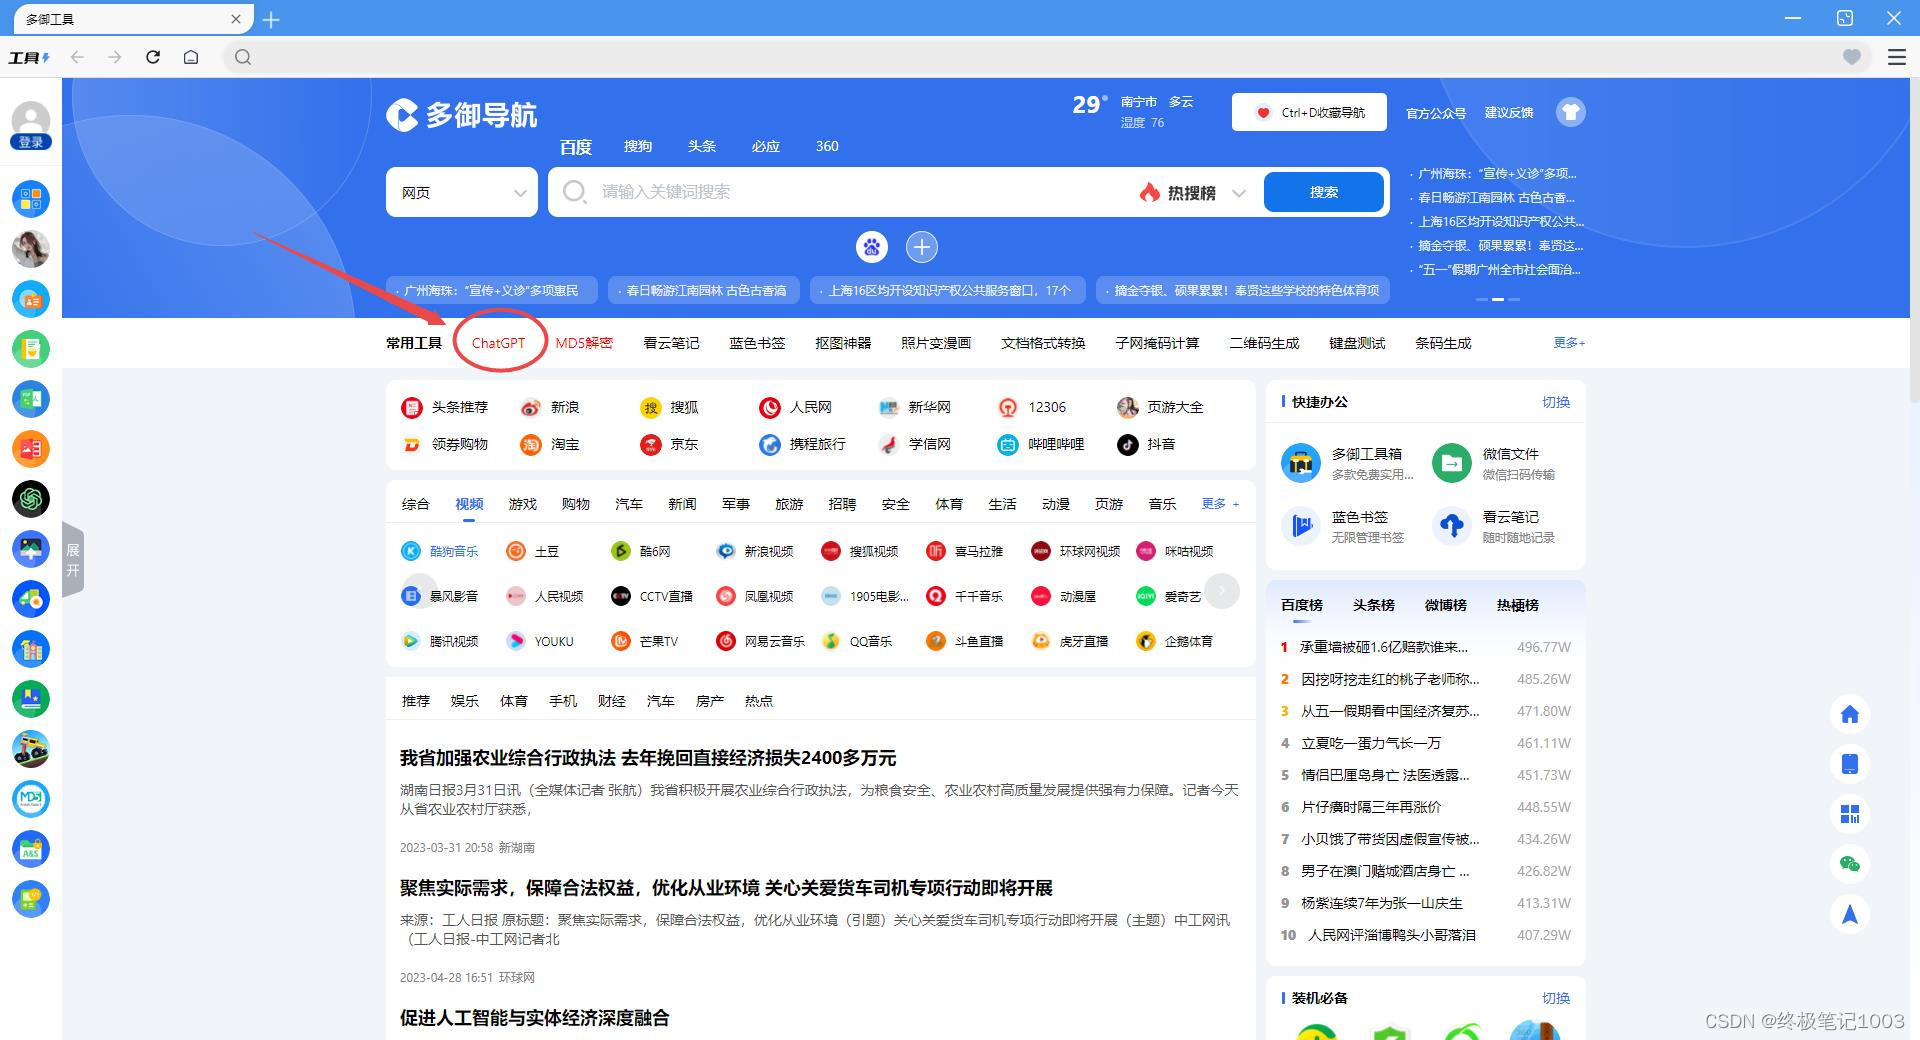Image resolution: width=1920 pixels, height=1040 pixels.
Task: Switch 快捷办公 panel with 切换
Action: 1556,402
